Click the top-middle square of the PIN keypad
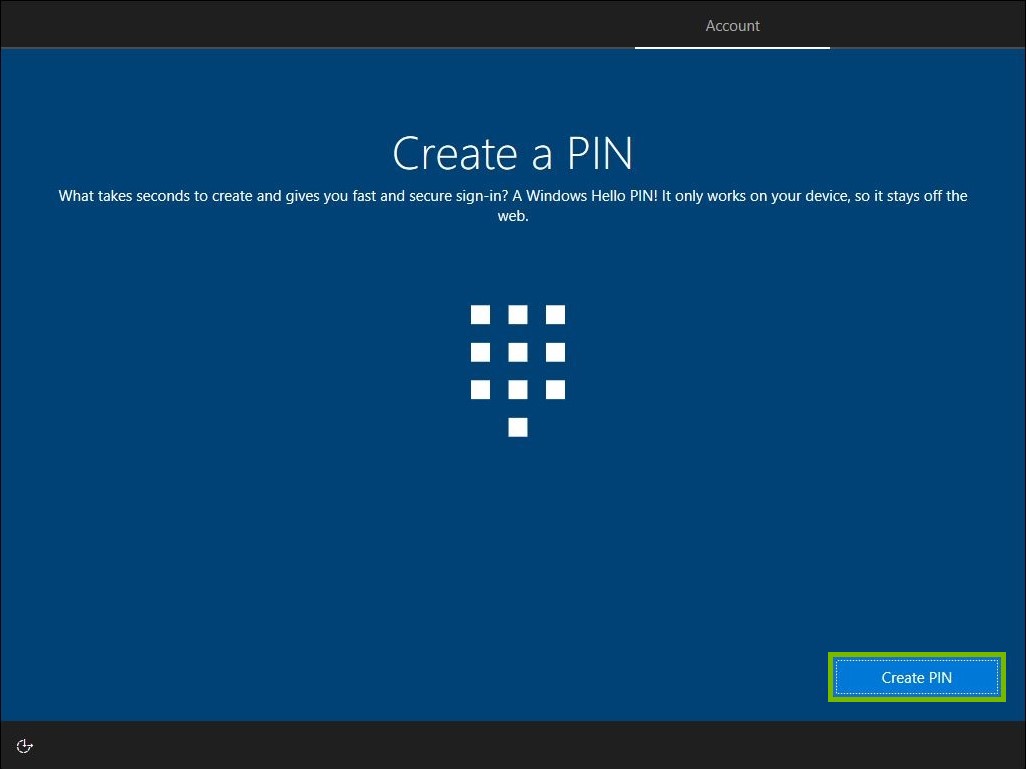This screenshot has height=769, width=1026. point(517,314)
